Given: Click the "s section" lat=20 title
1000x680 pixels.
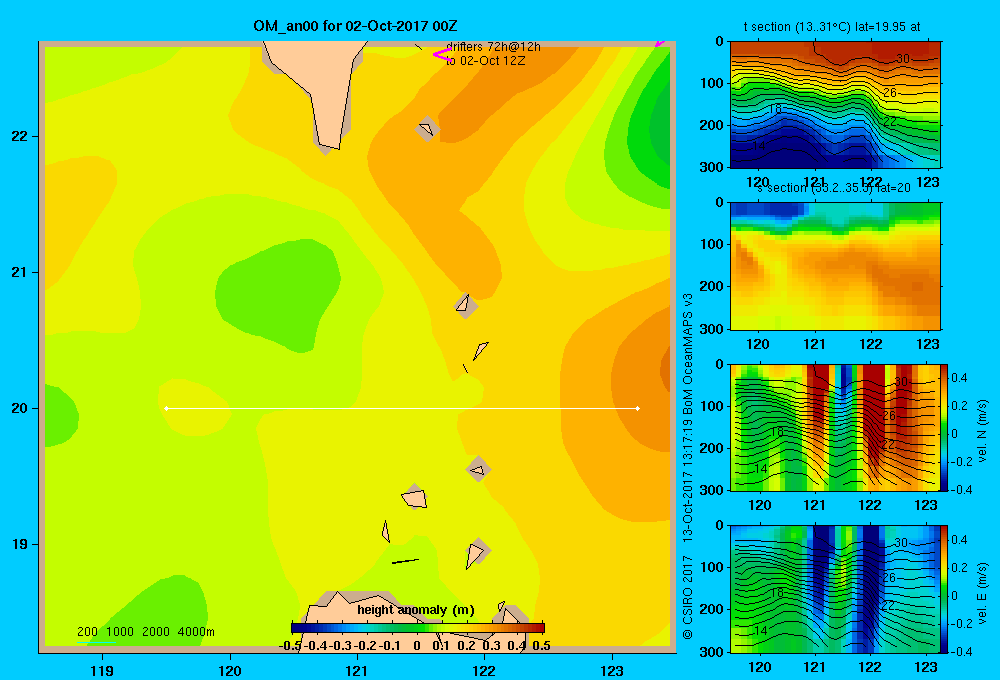Looking at the screenshot, I should (834, 188).
